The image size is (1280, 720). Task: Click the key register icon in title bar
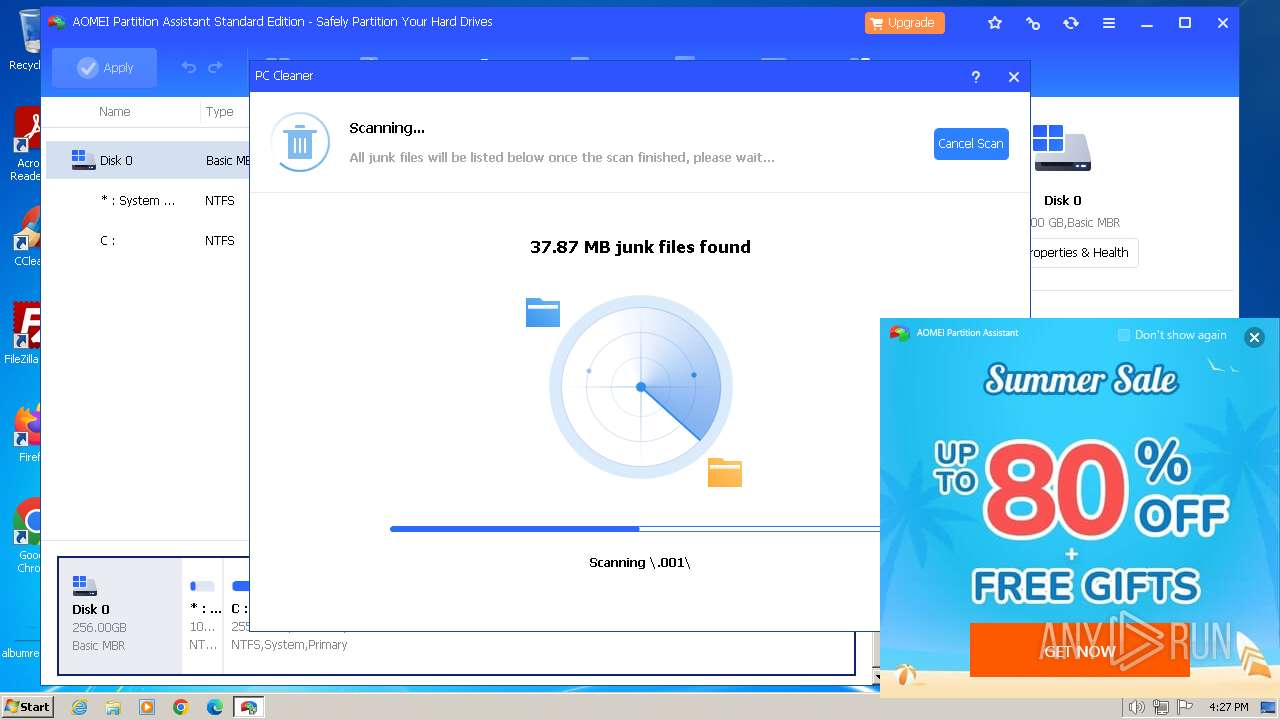[x=1033, y=23]
